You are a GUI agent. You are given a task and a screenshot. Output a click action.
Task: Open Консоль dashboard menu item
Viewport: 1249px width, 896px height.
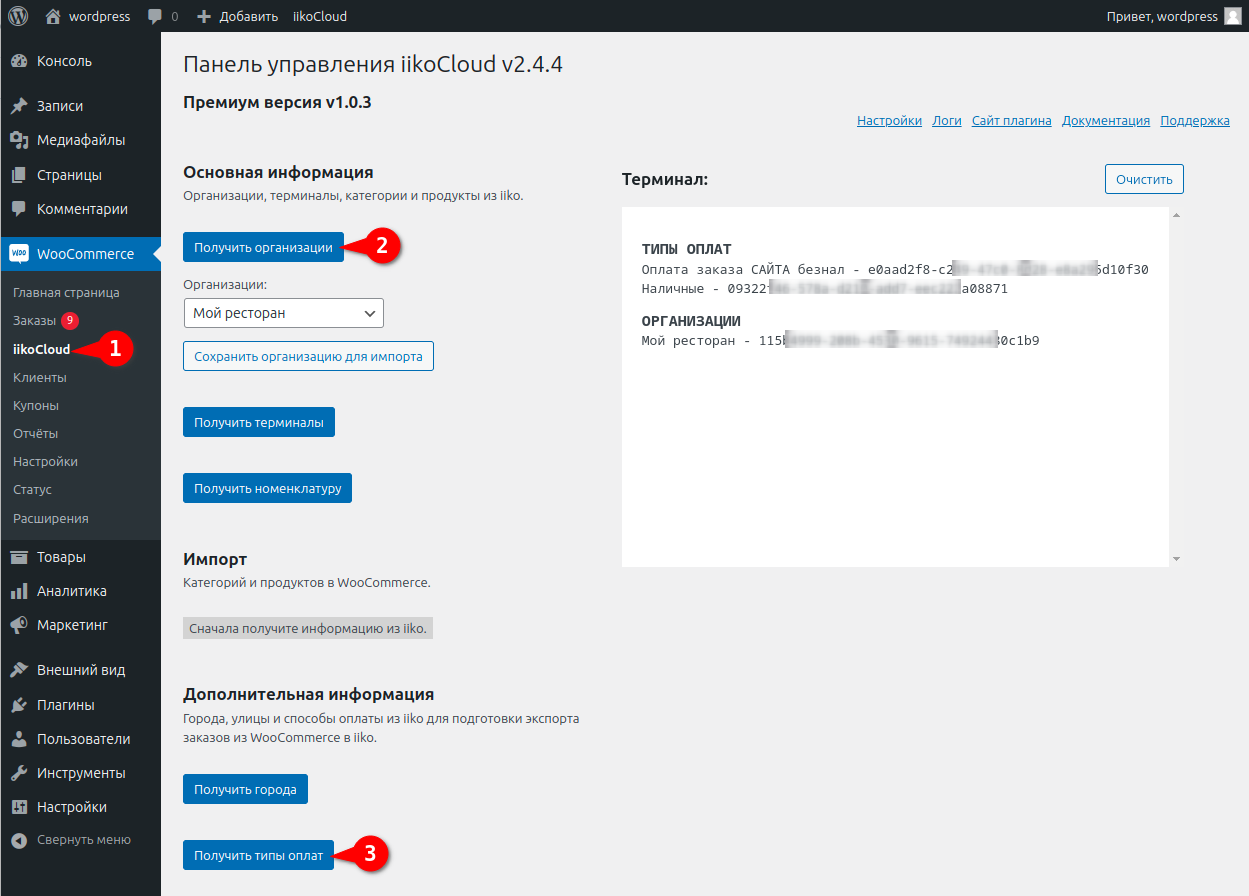(x=64, y=61)
